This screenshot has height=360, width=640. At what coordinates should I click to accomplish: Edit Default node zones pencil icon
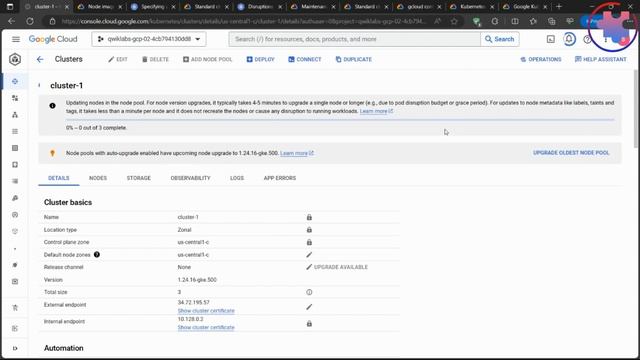tap(309, 255)
